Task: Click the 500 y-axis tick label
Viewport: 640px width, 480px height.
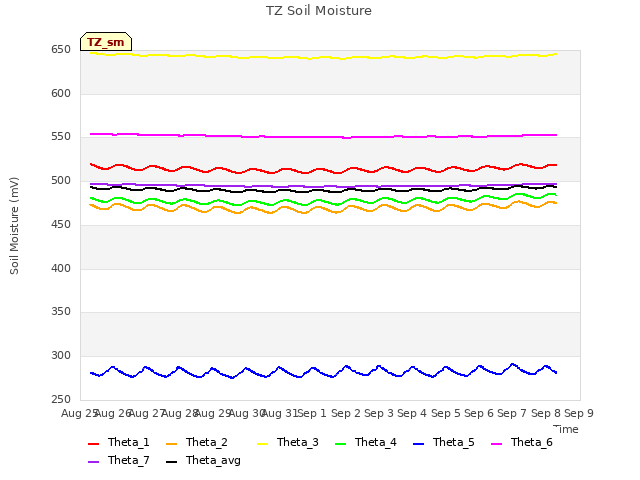Action: tap(61, 181)
